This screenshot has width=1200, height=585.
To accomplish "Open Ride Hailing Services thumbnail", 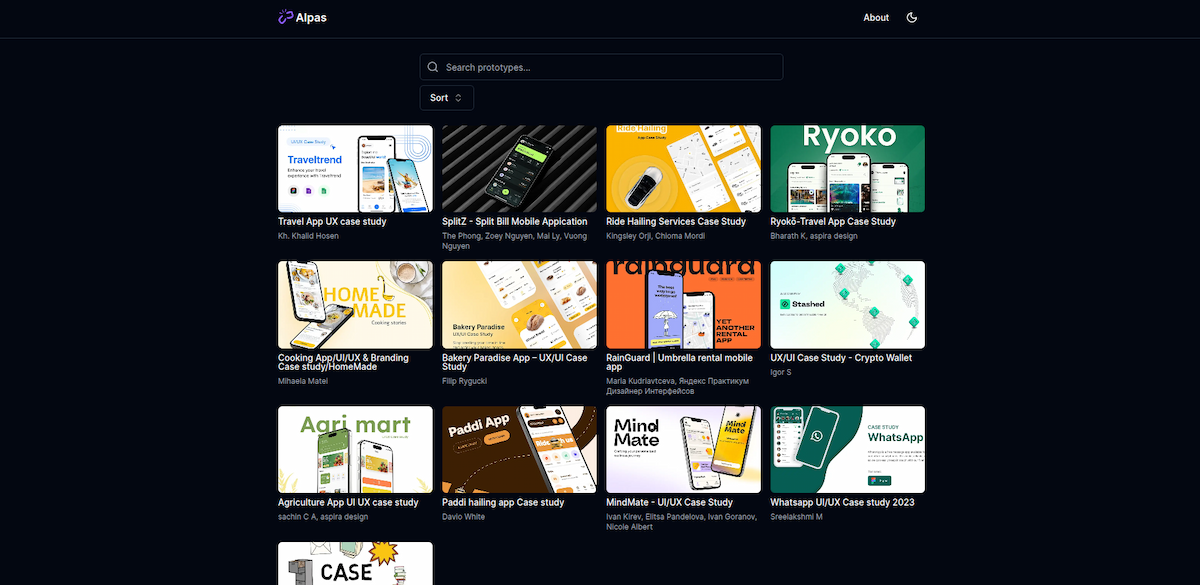I will pyautogui.click(x=683, y=169).
